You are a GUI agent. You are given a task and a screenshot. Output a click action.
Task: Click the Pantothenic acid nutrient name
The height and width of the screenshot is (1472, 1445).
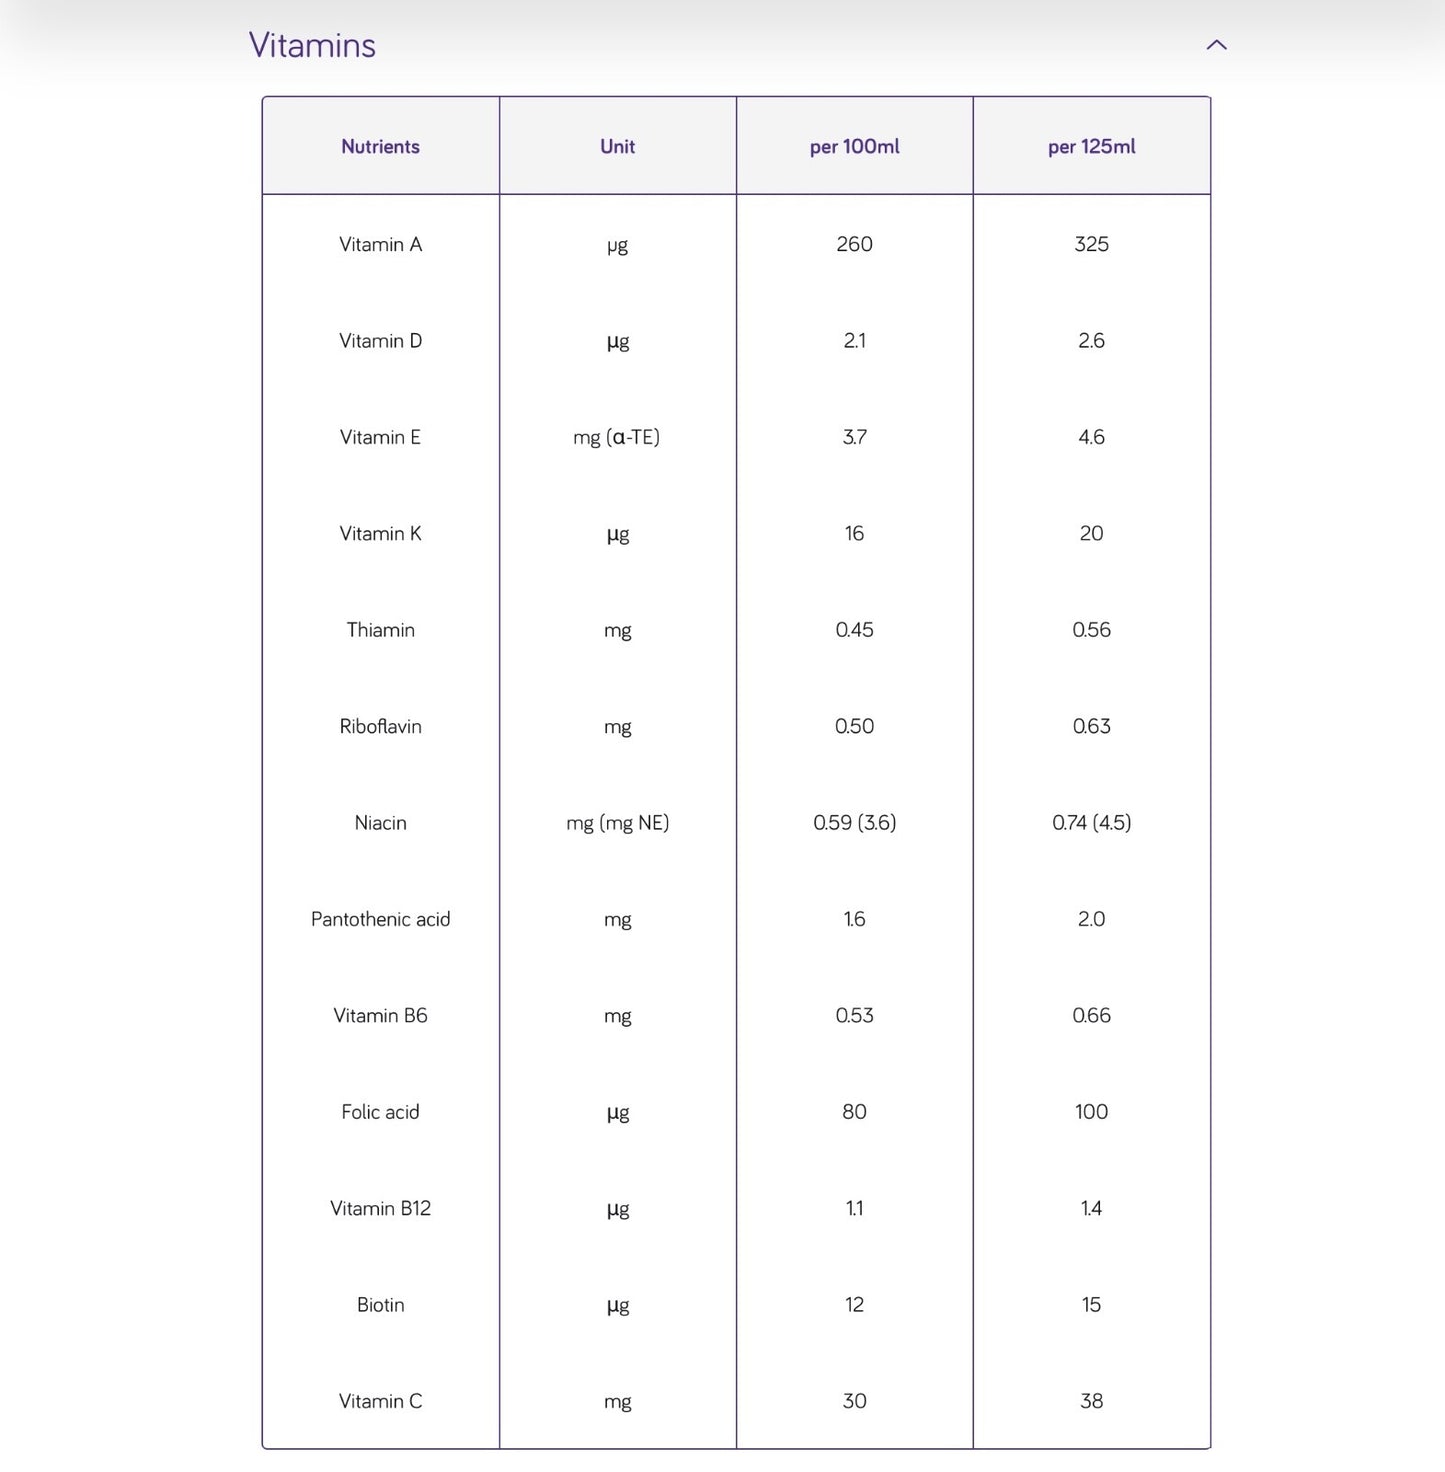[x=380, y=919]
